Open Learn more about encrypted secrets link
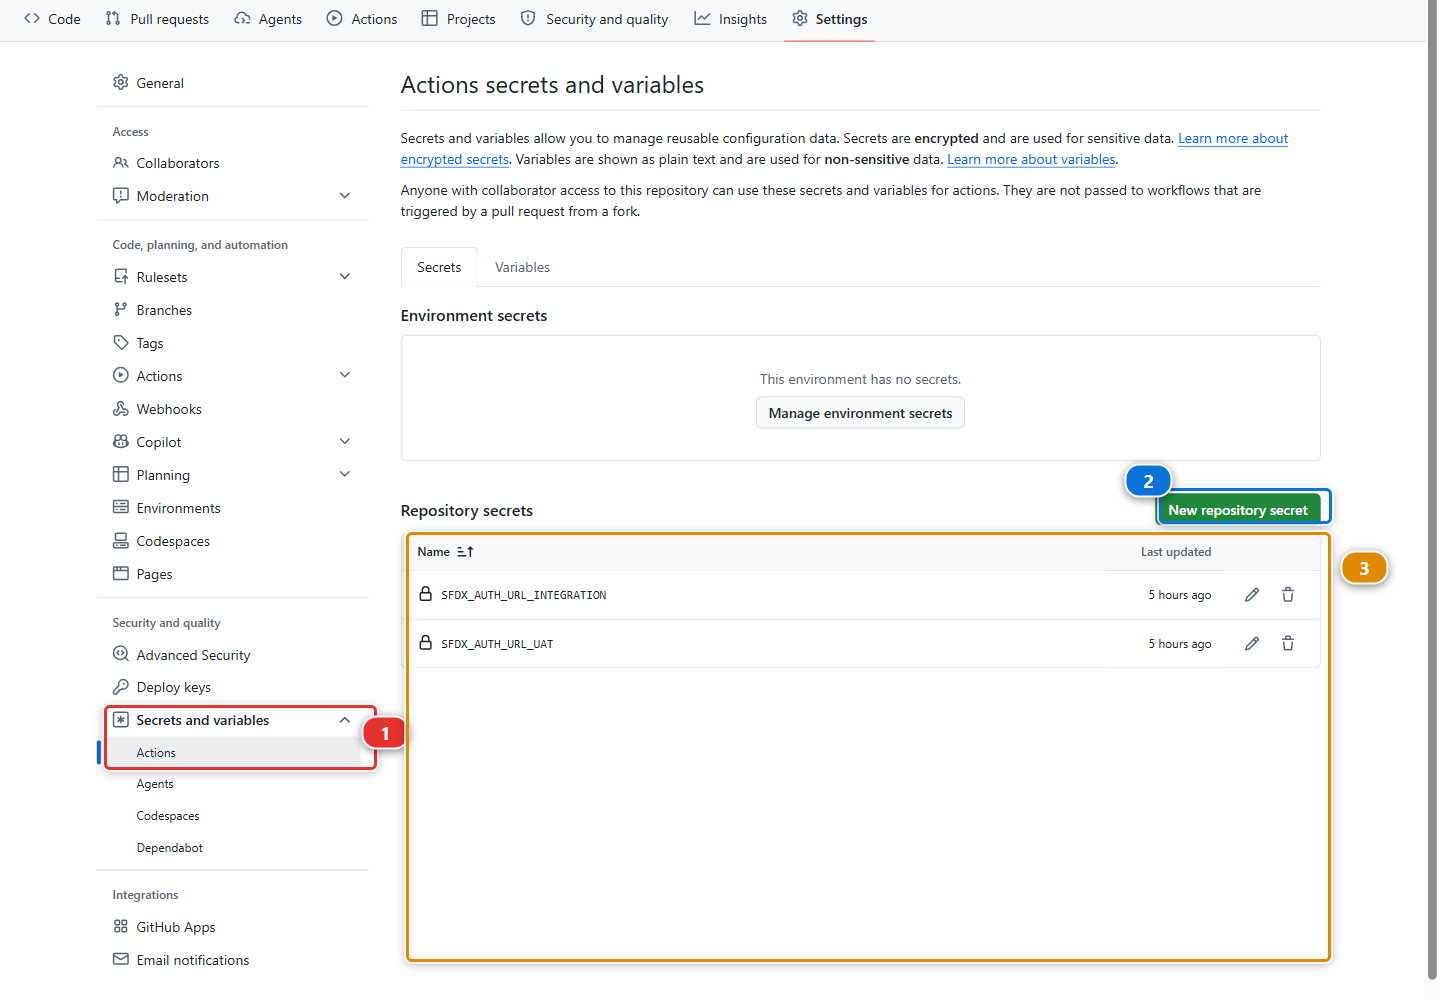This screenshot has height=1000, width=1440. (1233, 139)
